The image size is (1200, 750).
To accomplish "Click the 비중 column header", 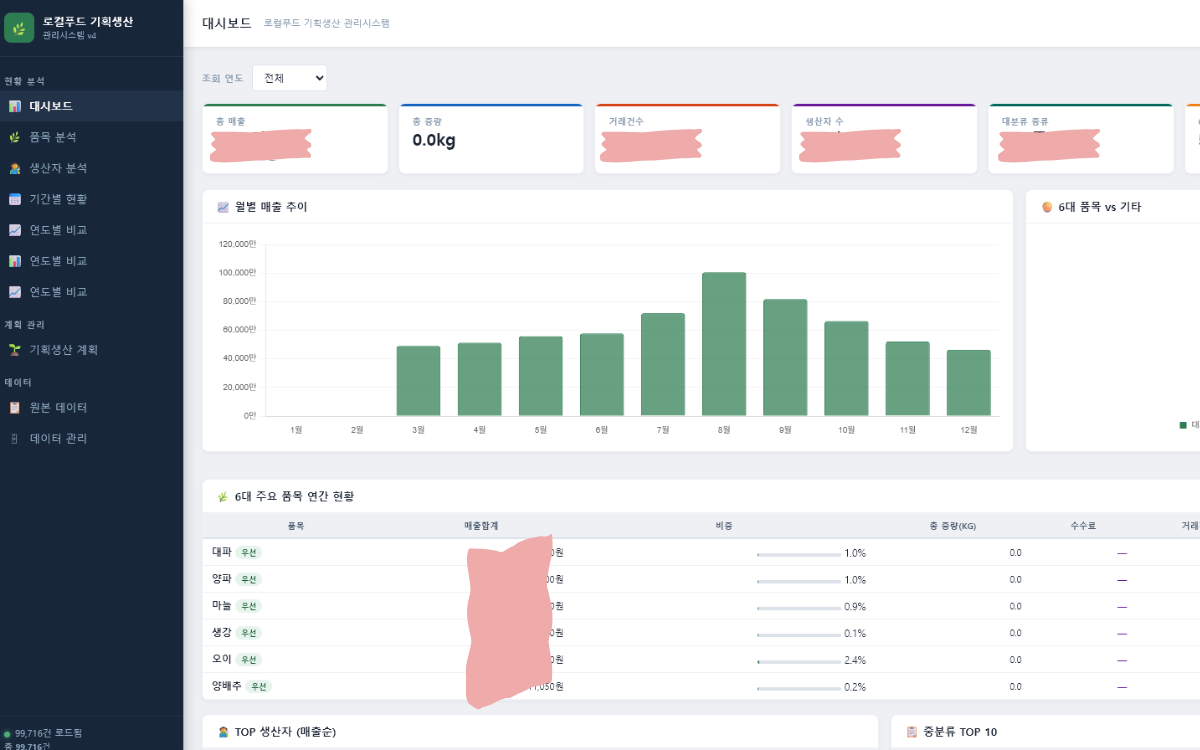I will (723, 526).
